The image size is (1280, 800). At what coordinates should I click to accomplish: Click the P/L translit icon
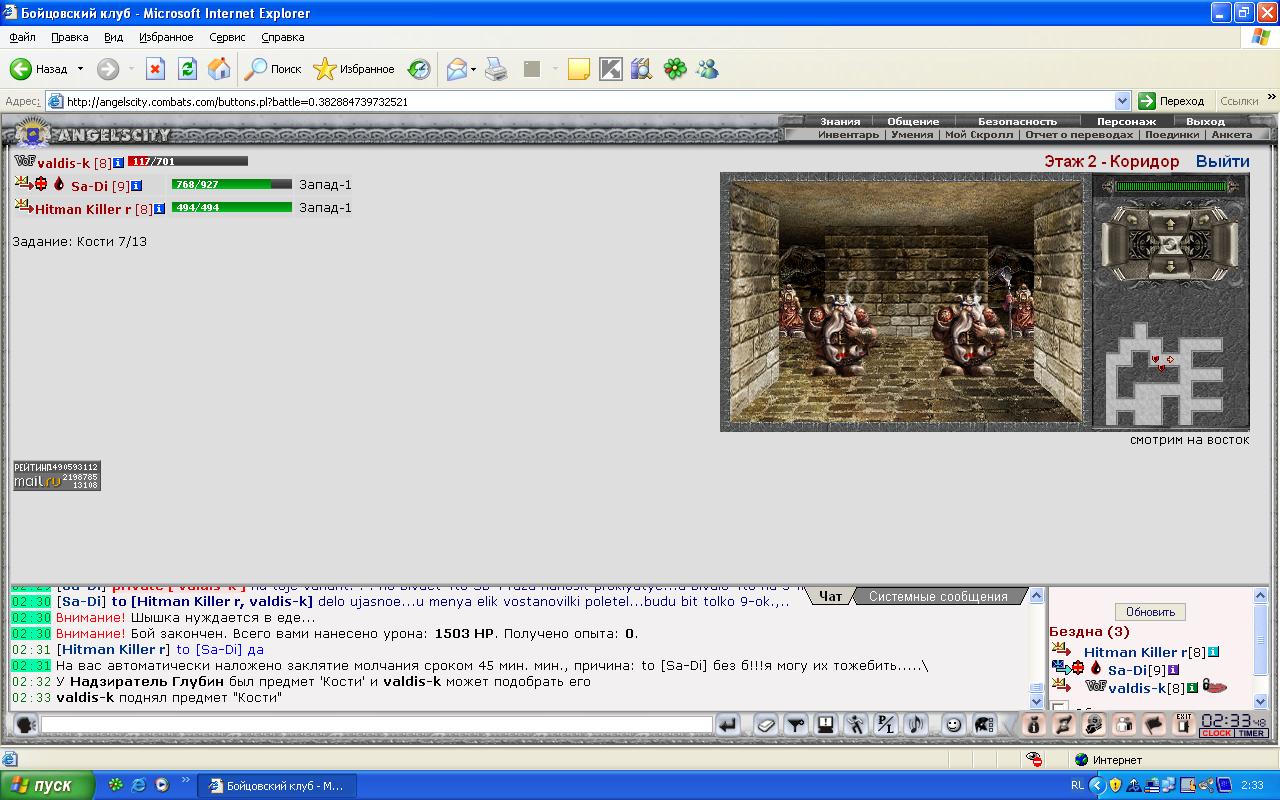(x=885, y=725)
